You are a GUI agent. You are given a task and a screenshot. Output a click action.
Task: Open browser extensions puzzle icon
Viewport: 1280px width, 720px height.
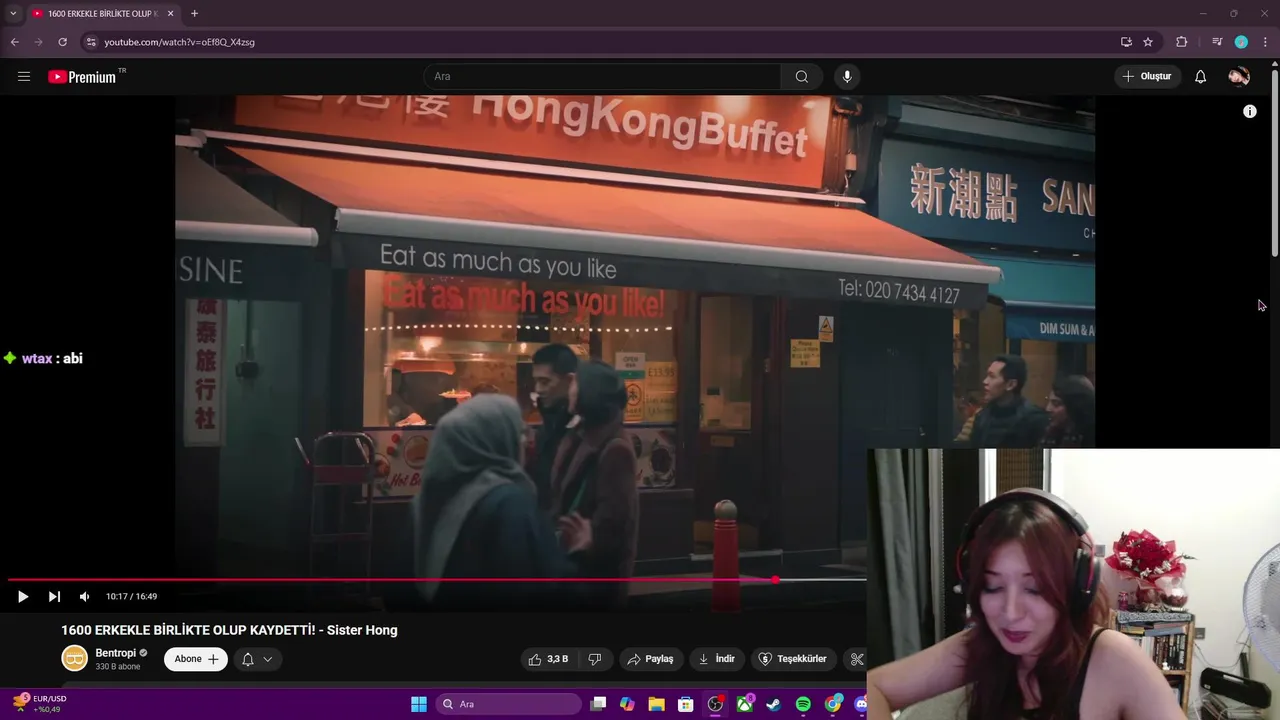[x=1182, y=42]
